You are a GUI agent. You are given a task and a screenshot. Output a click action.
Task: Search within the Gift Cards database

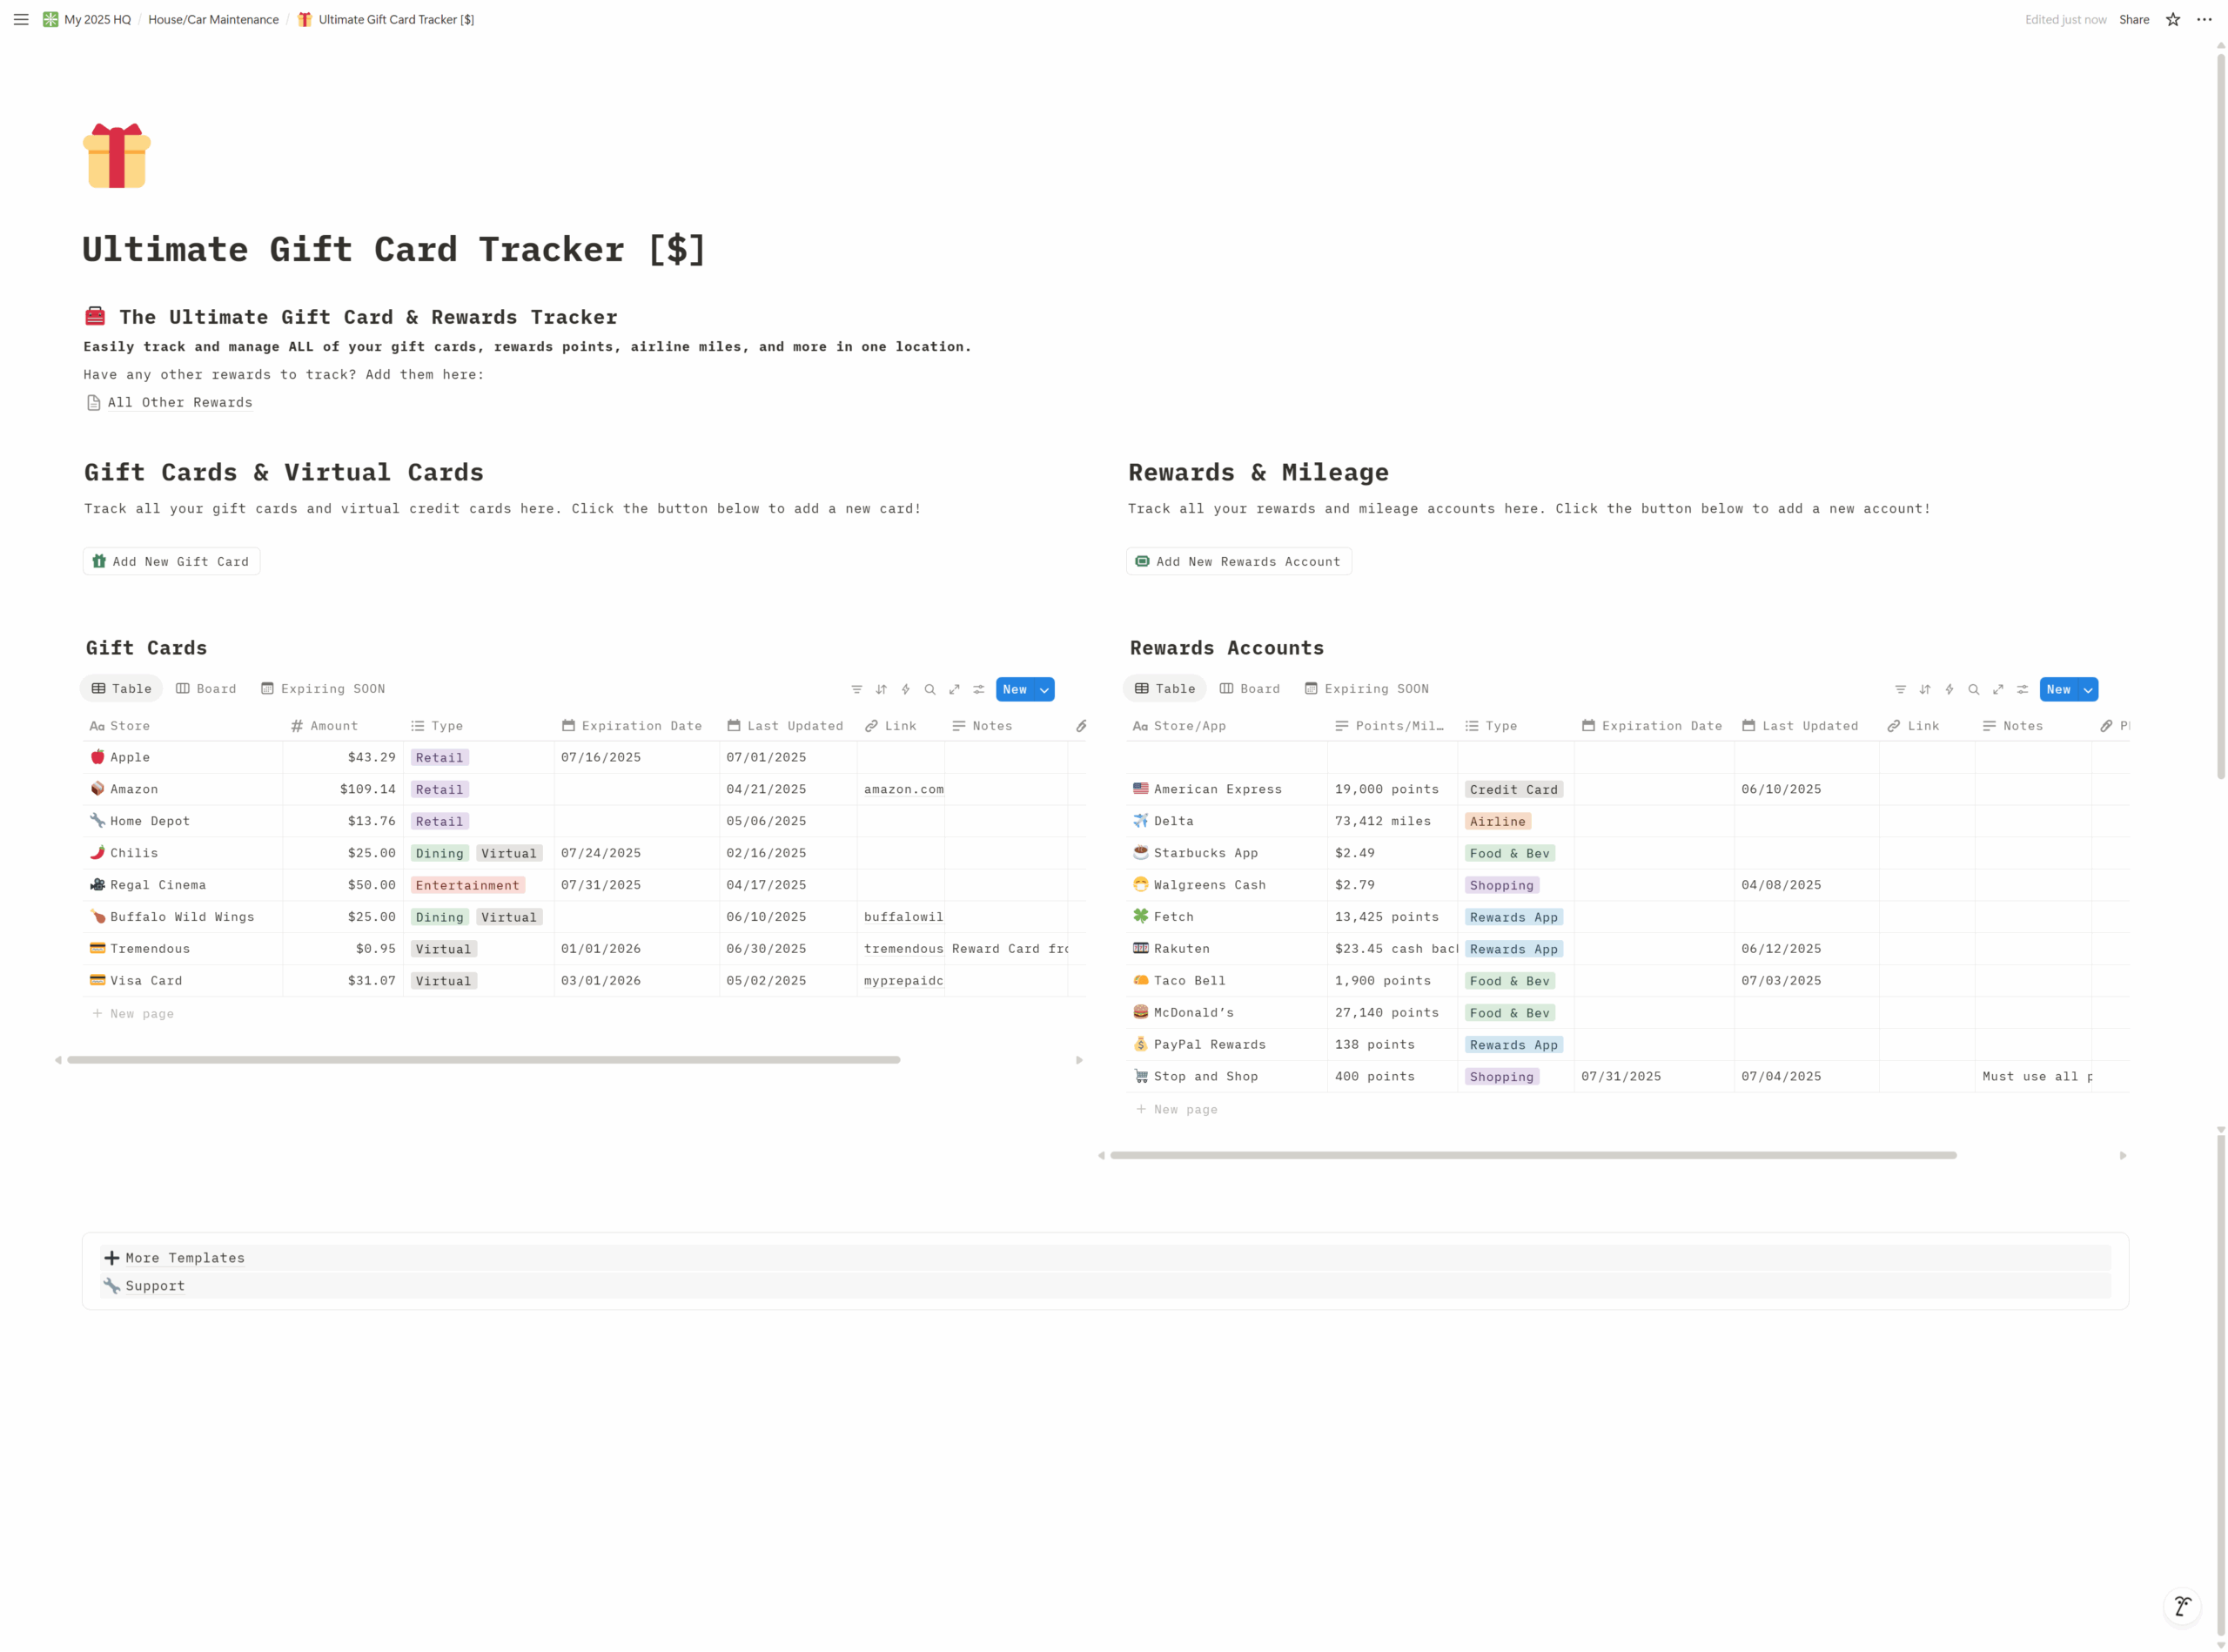point(930,689)
